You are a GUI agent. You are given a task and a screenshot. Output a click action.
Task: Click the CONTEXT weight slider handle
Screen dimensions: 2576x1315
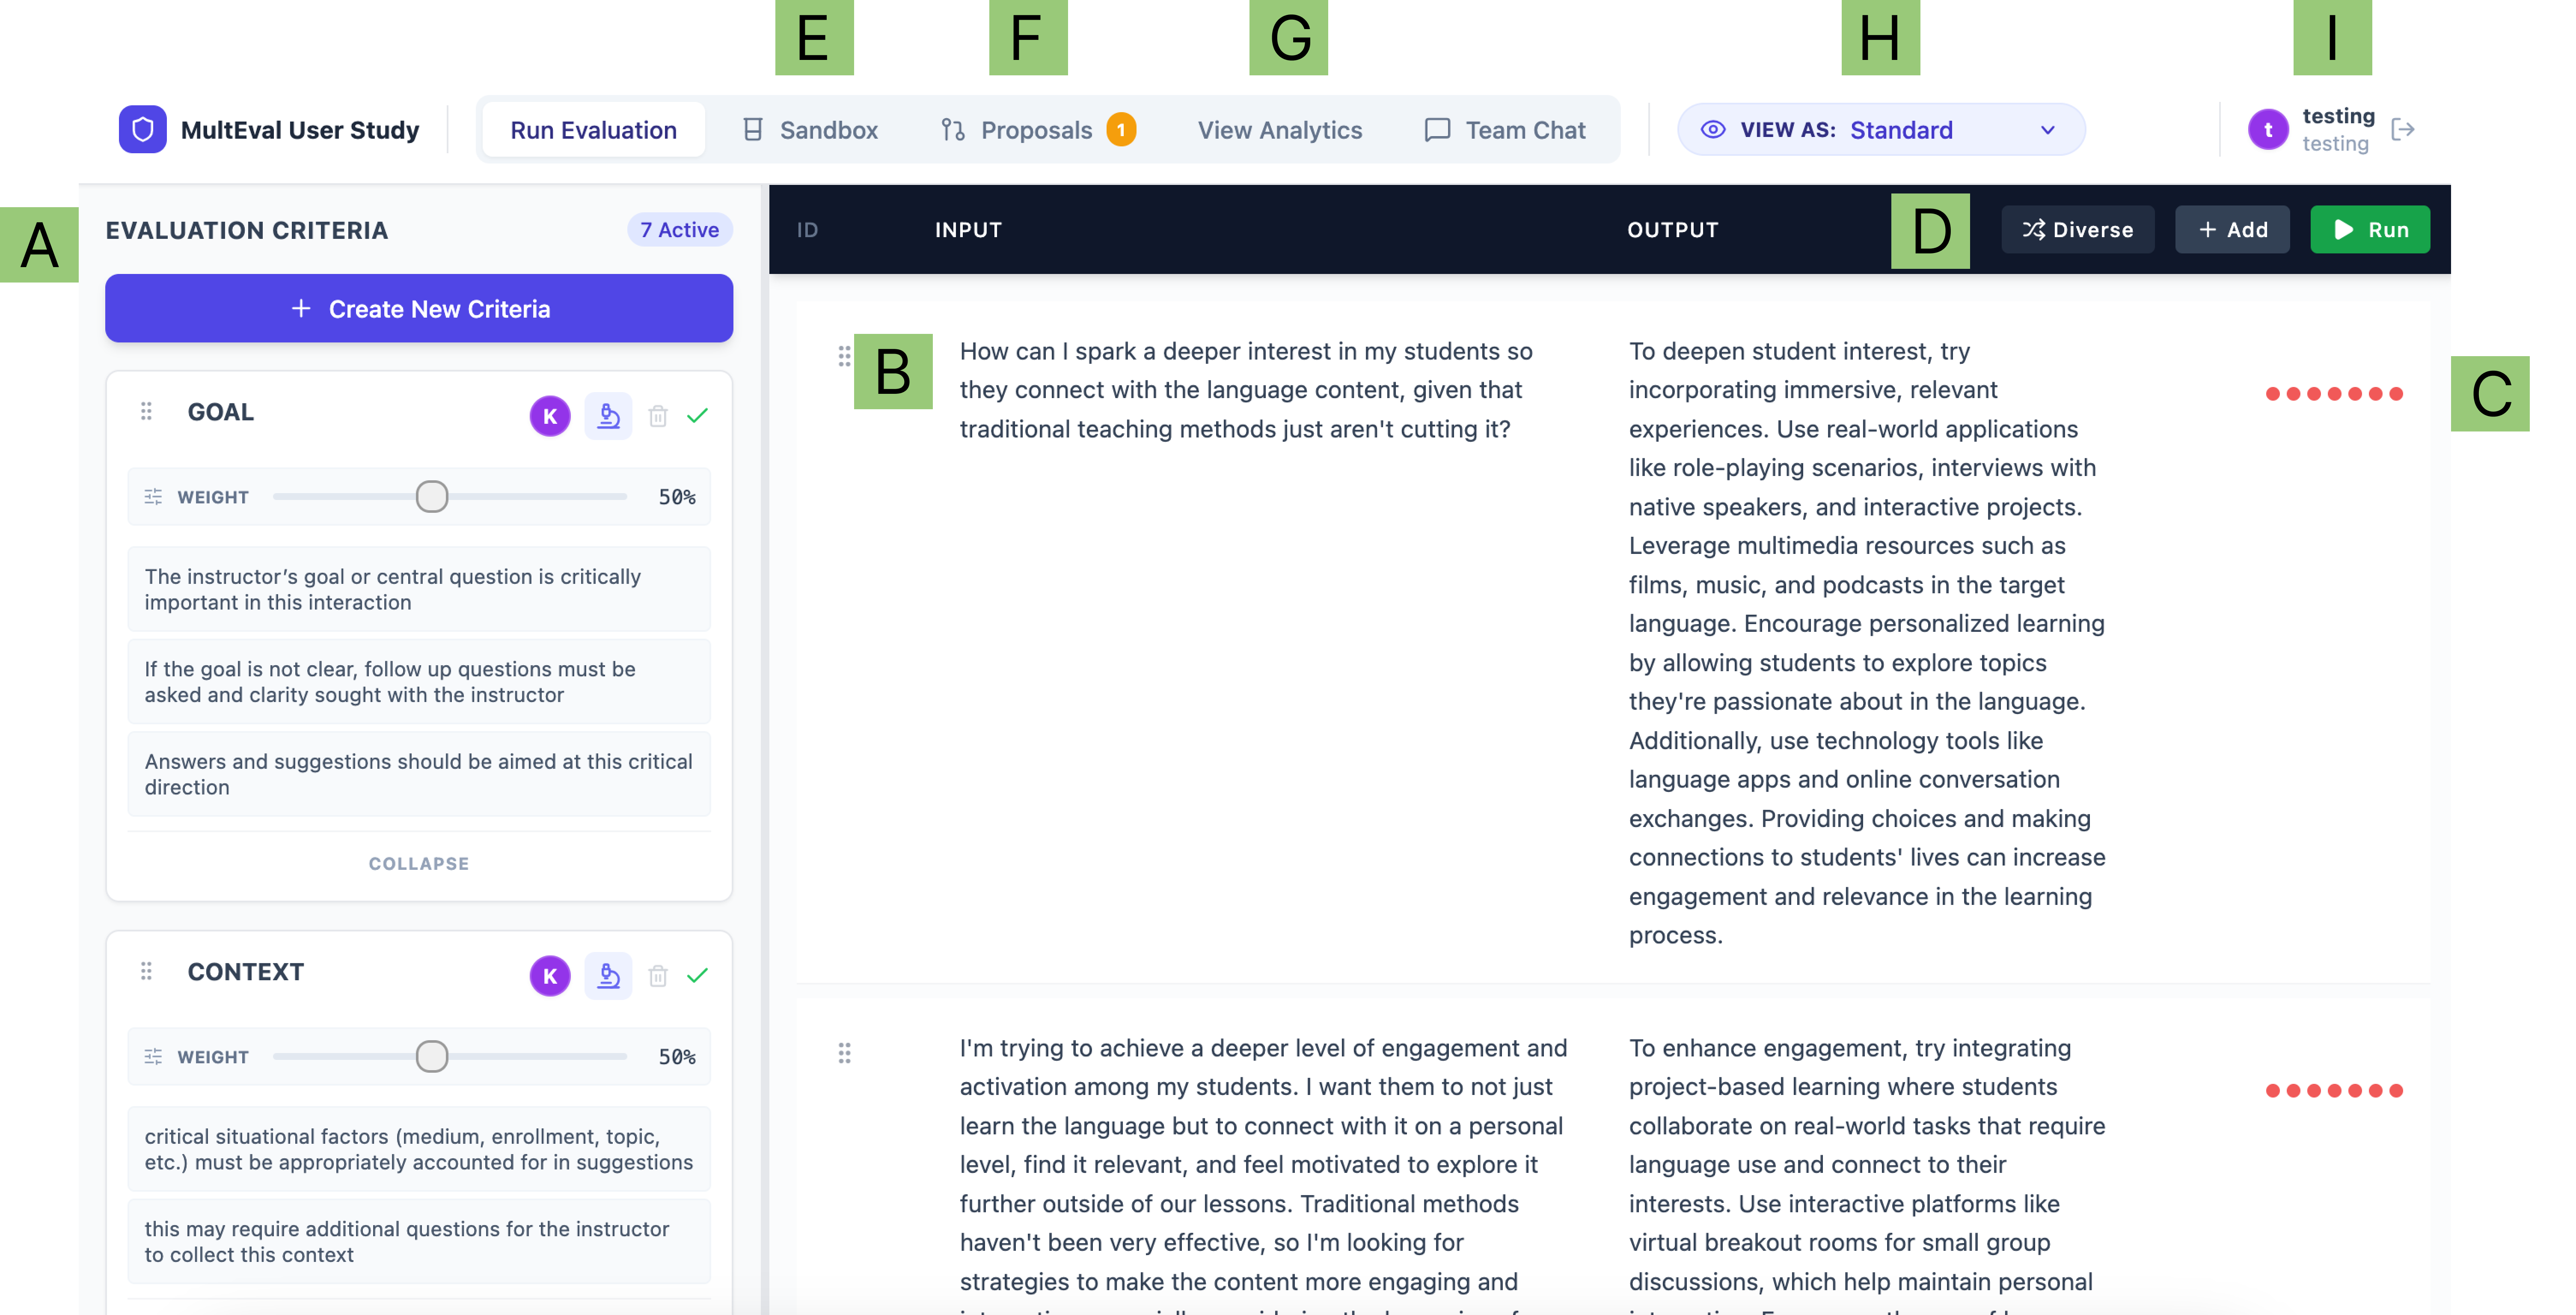coord(432,1057)
